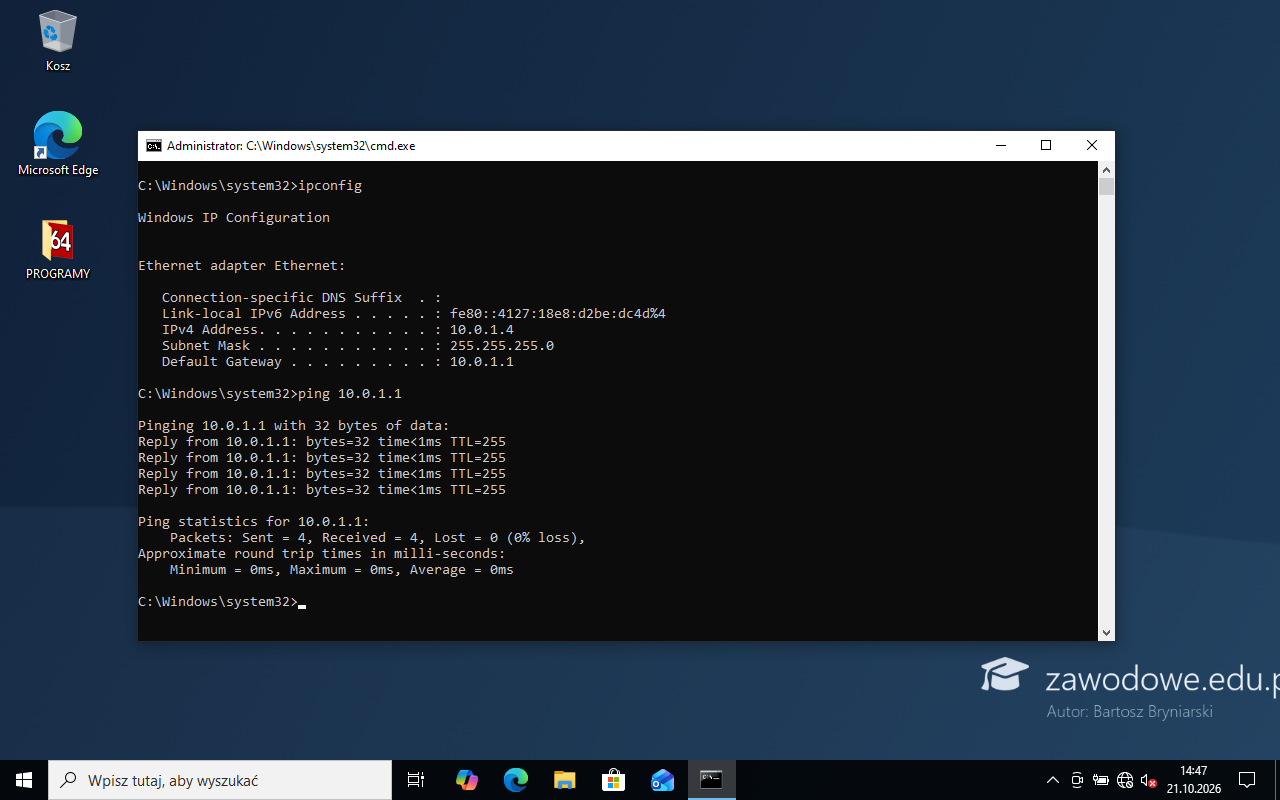Click the muted volume tray icon

(1149, 780)
